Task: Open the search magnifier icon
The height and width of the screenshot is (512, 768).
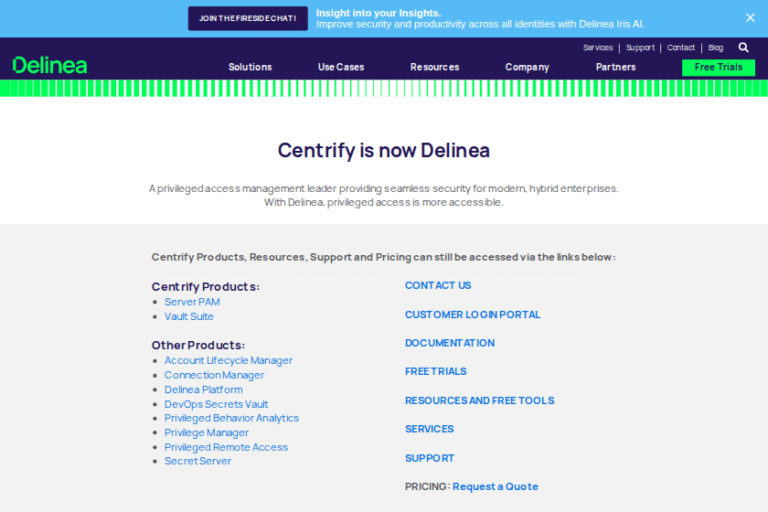Action: [744, 48]
